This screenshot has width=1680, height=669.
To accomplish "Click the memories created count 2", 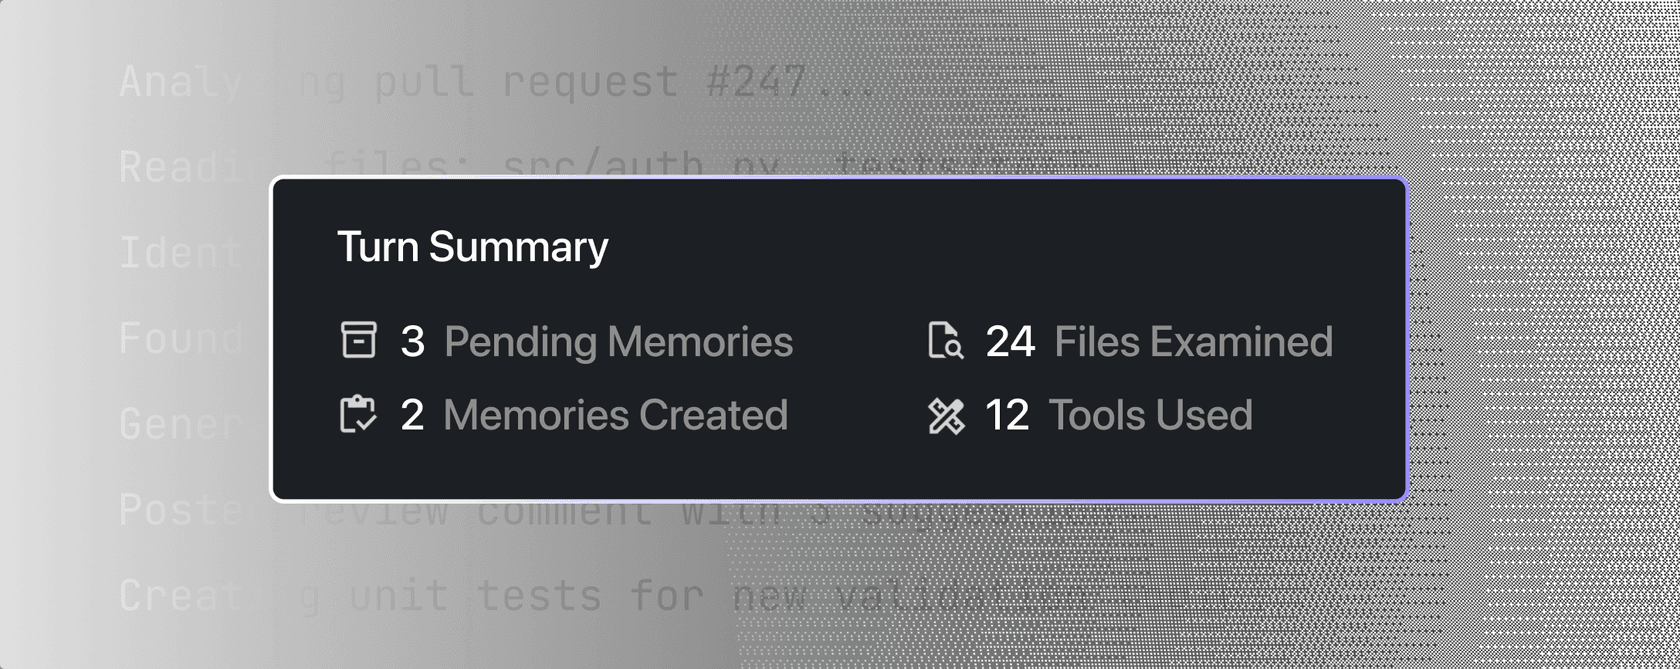I will tap(412, 416).
